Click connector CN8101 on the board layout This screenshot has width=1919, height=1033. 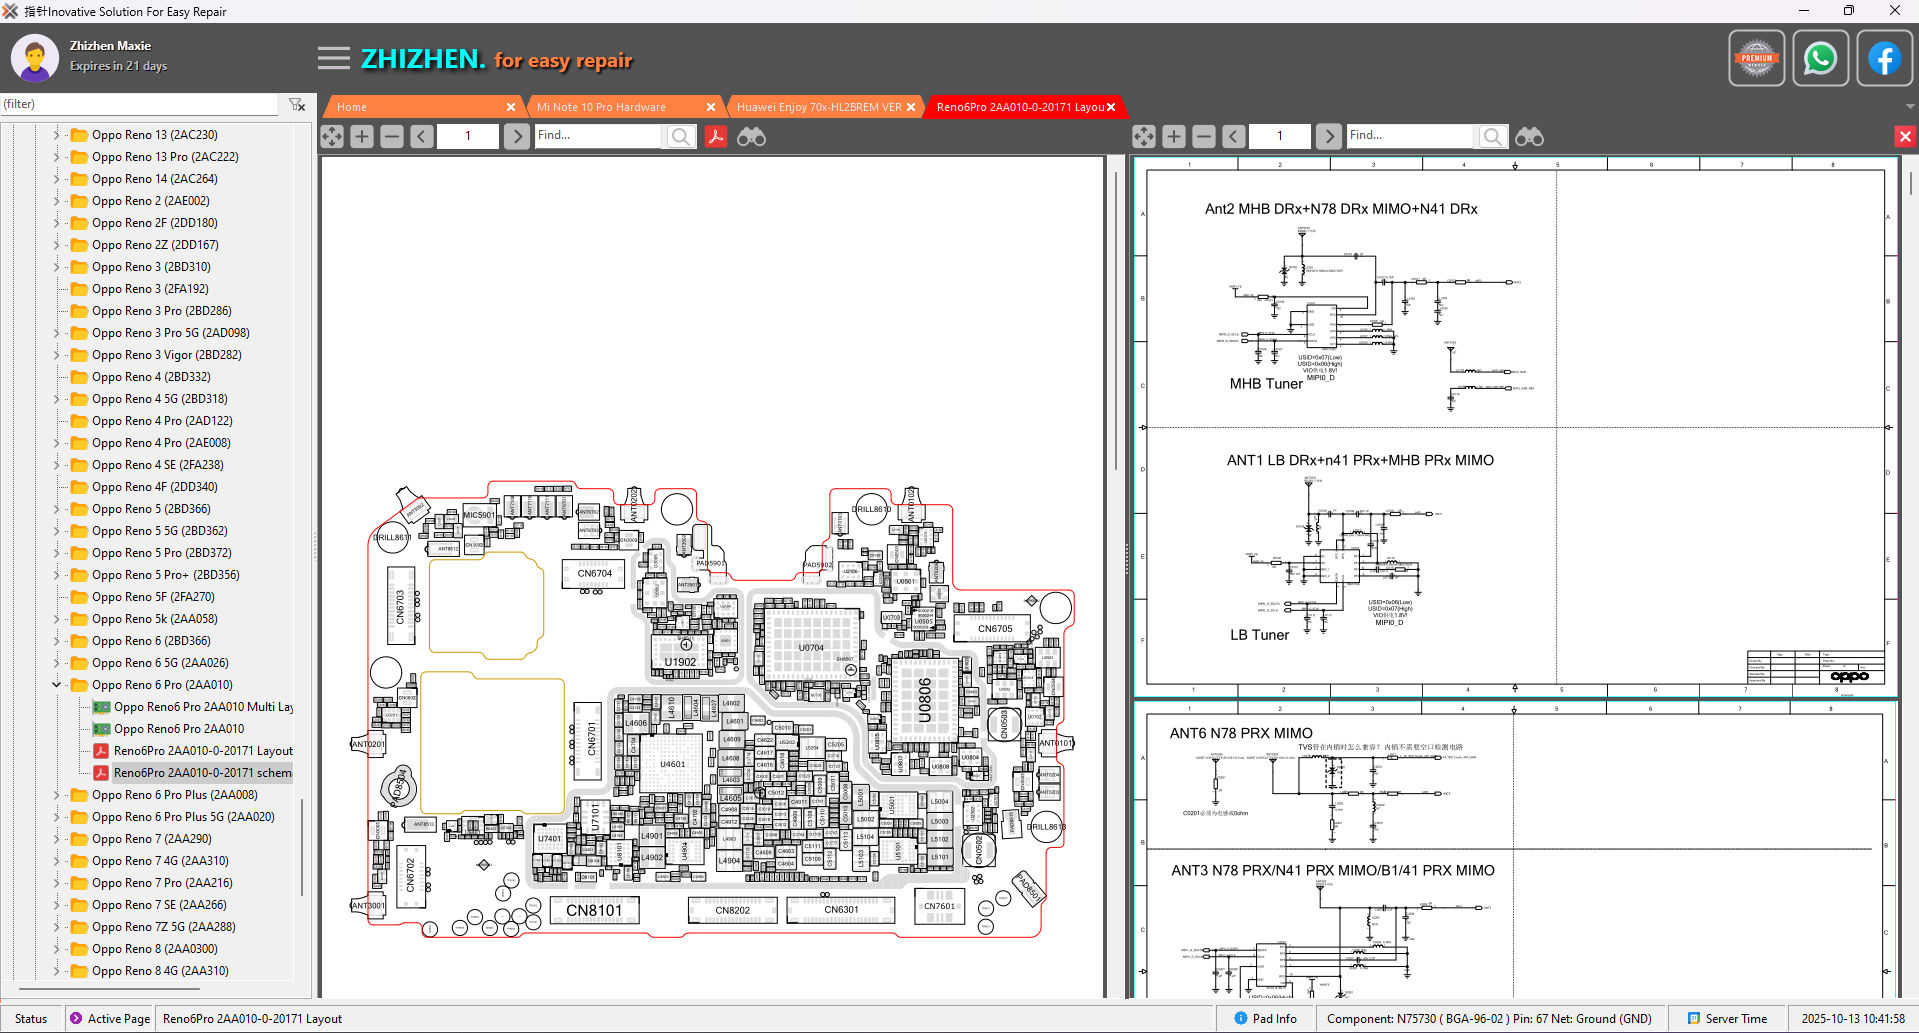pyautogui.click(x=594, y=910)
